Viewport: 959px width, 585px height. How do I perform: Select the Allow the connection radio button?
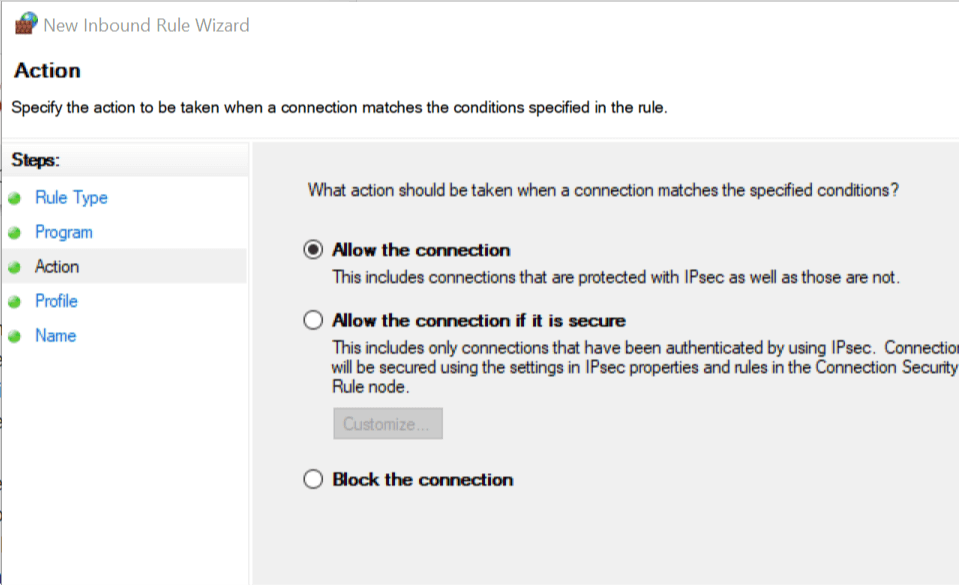(x=314, y=250)
